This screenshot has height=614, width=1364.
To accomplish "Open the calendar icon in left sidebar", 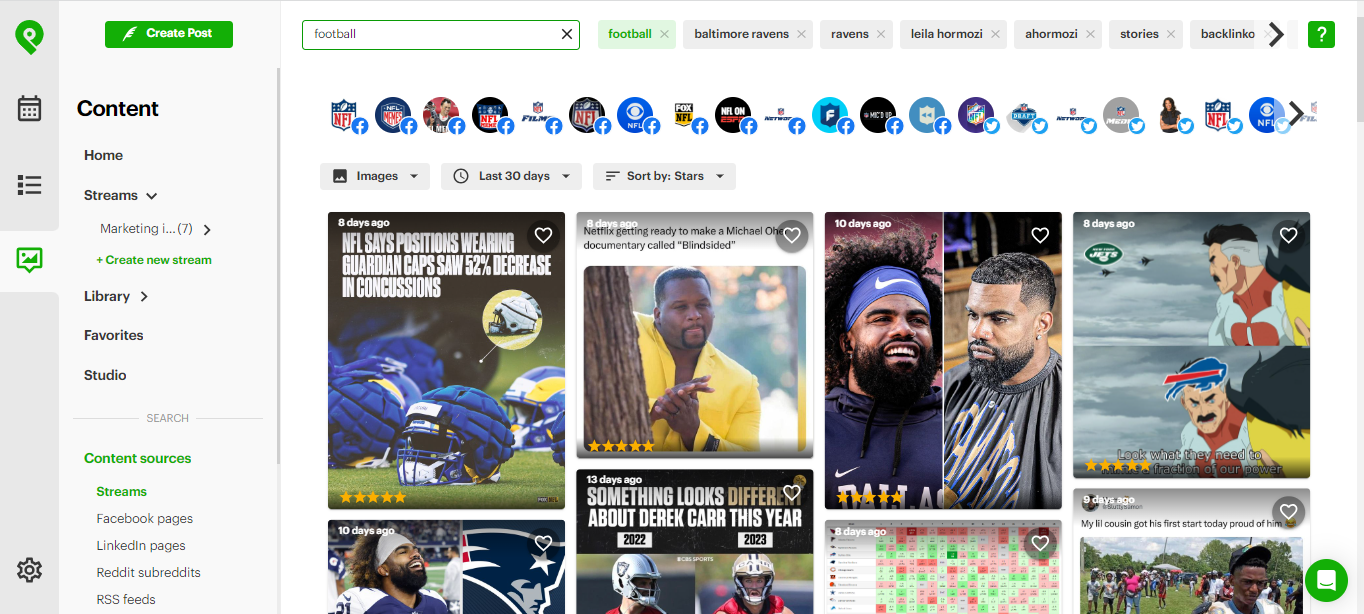I will coord(29,108).
